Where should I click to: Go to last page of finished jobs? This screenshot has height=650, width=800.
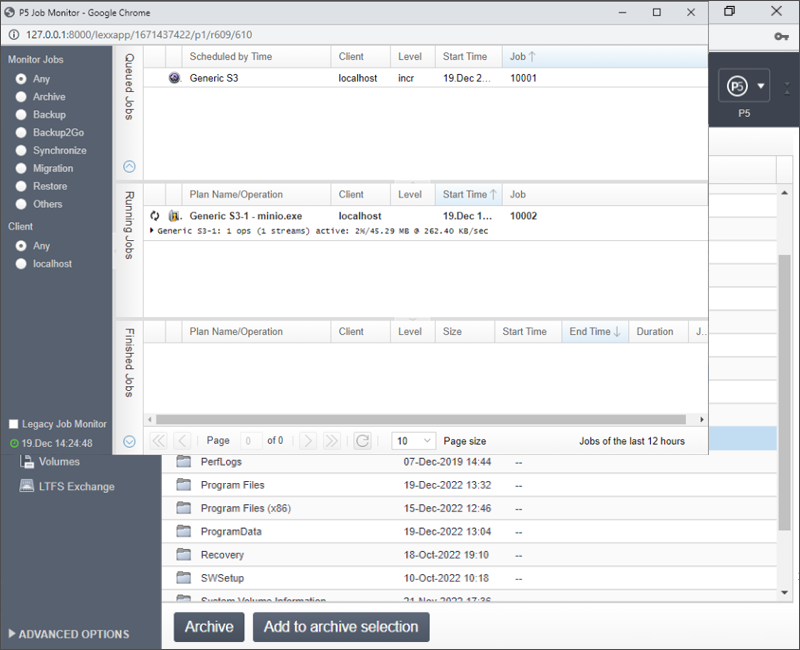[x=332, y=440]
